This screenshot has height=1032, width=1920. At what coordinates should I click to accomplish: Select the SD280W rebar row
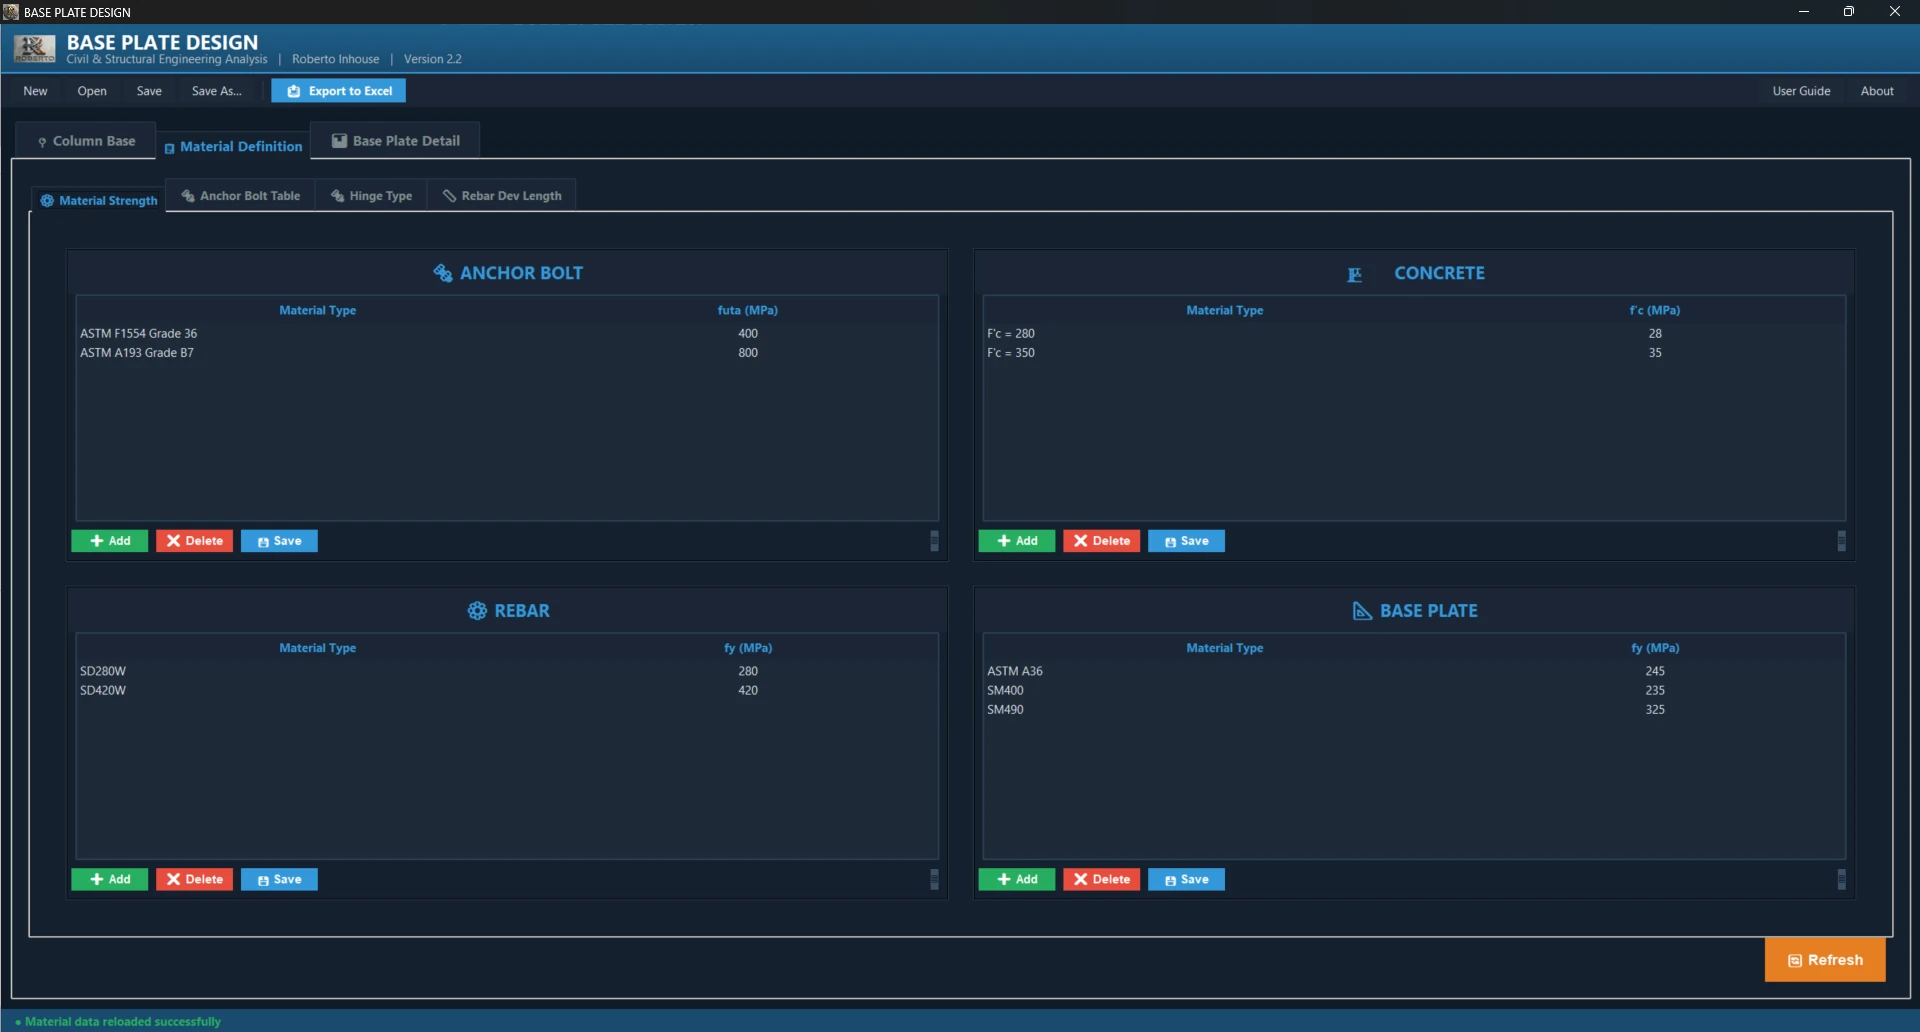pyautogui.click(x=507, y=671)
